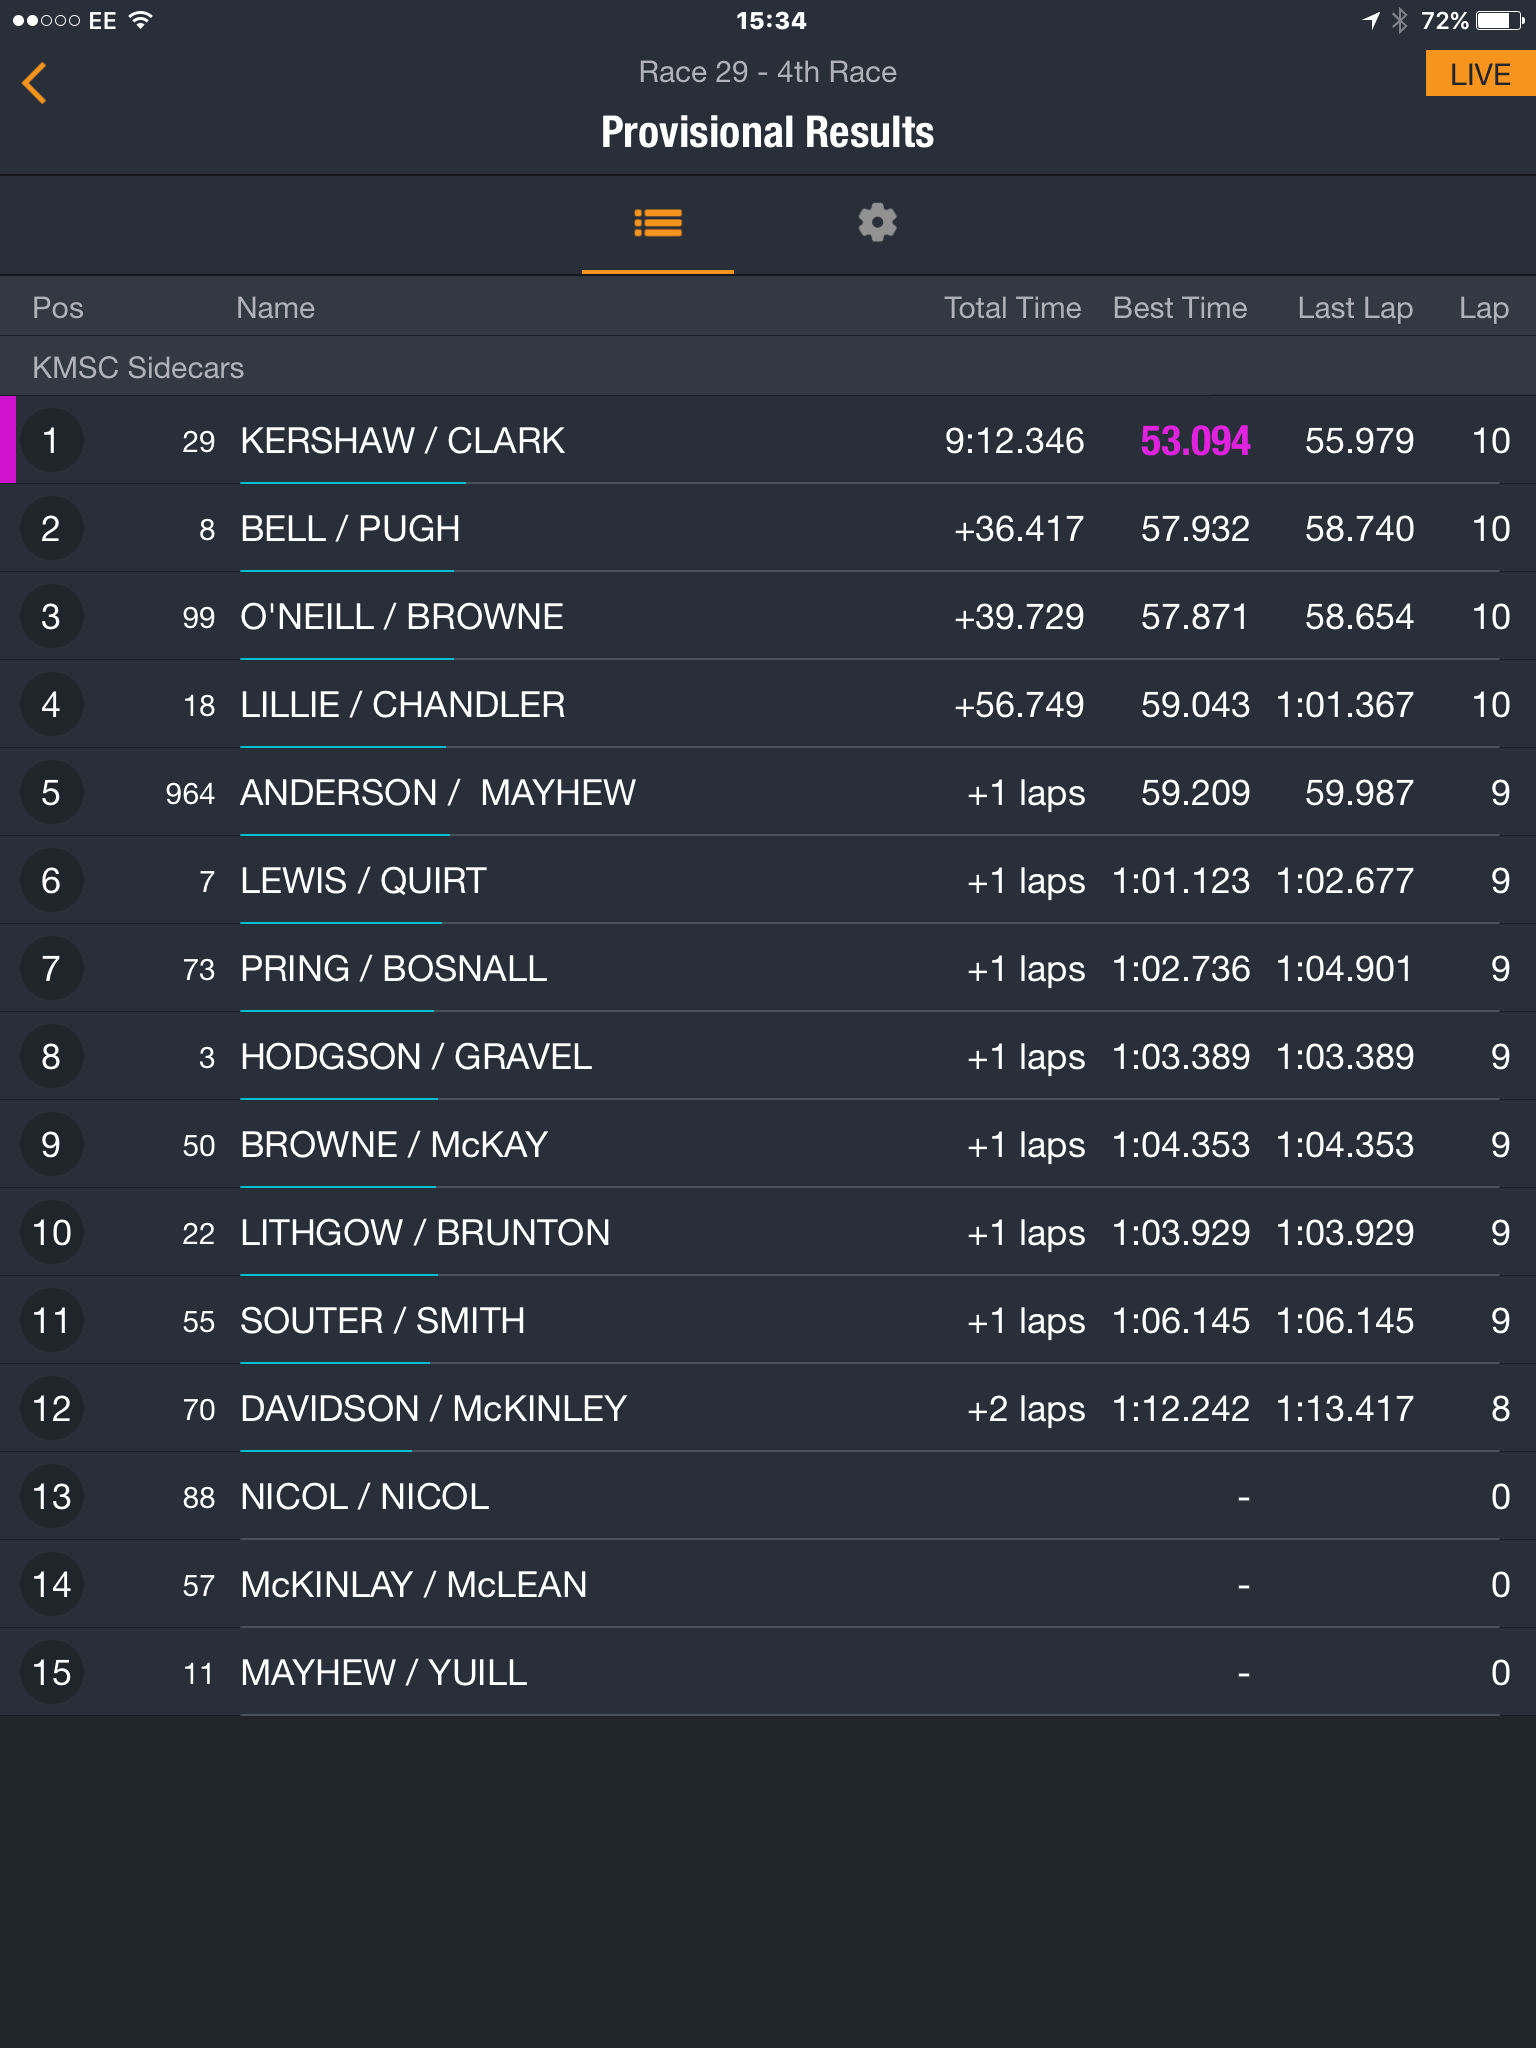
Task: Select the magenta fastest lap 53.094
Action: point(1195,441)
